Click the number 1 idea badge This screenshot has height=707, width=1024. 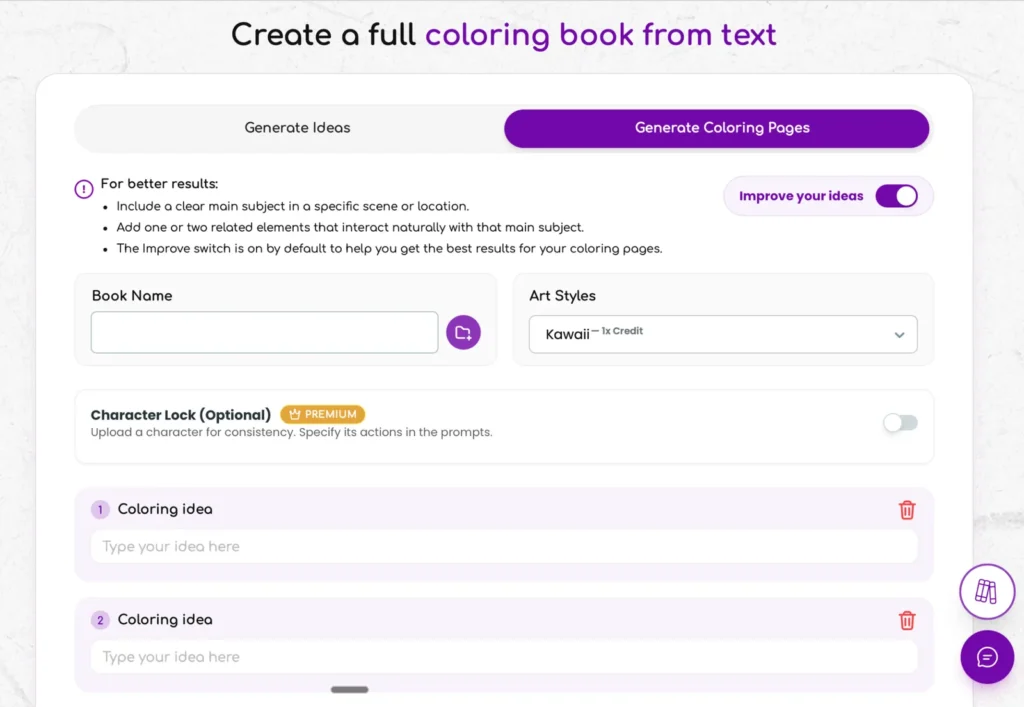pos(100,510)
